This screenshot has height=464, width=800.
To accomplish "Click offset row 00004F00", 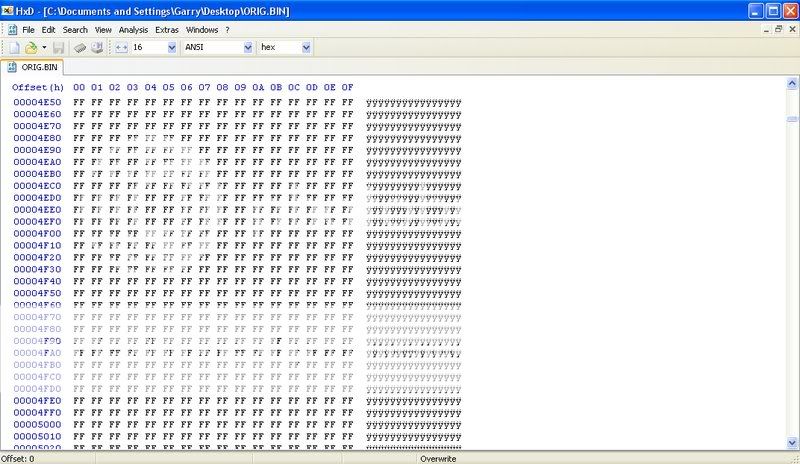I will (x=37, y=233).
